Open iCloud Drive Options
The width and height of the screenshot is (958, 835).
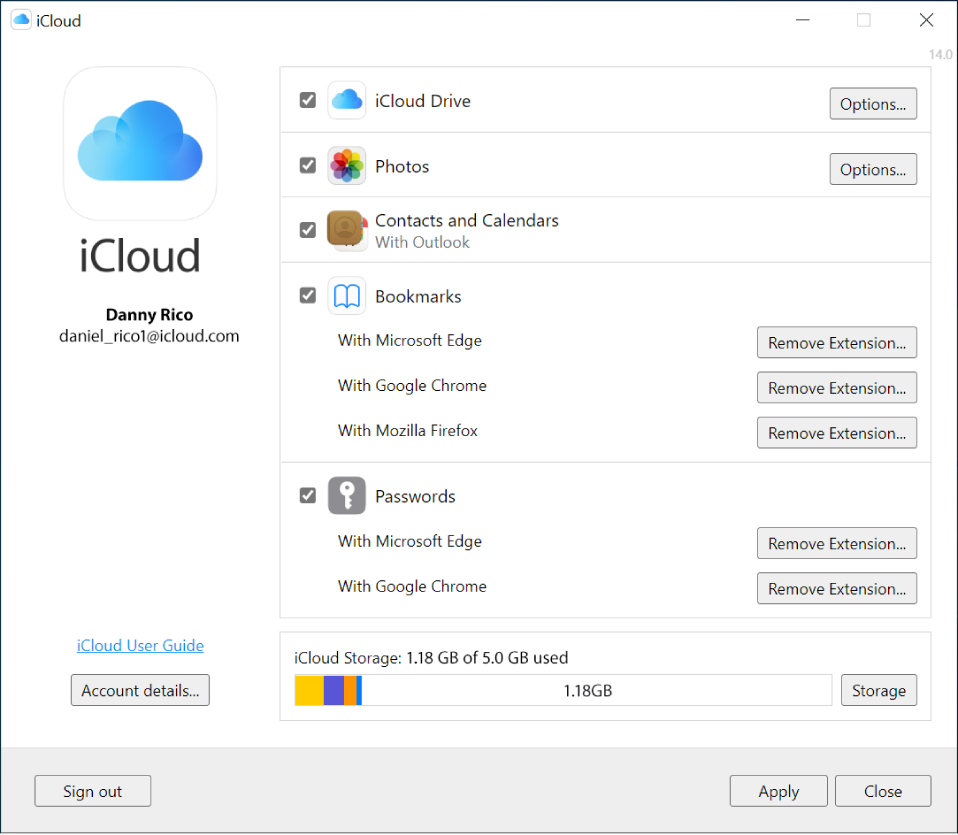point(872,103)
